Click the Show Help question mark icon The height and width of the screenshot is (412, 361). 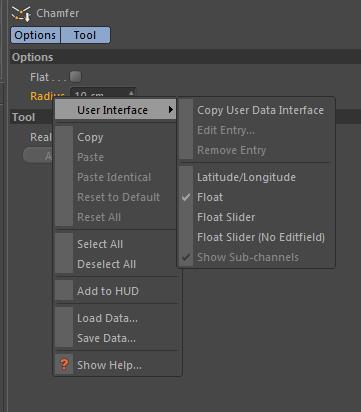(x=64, y=364)
